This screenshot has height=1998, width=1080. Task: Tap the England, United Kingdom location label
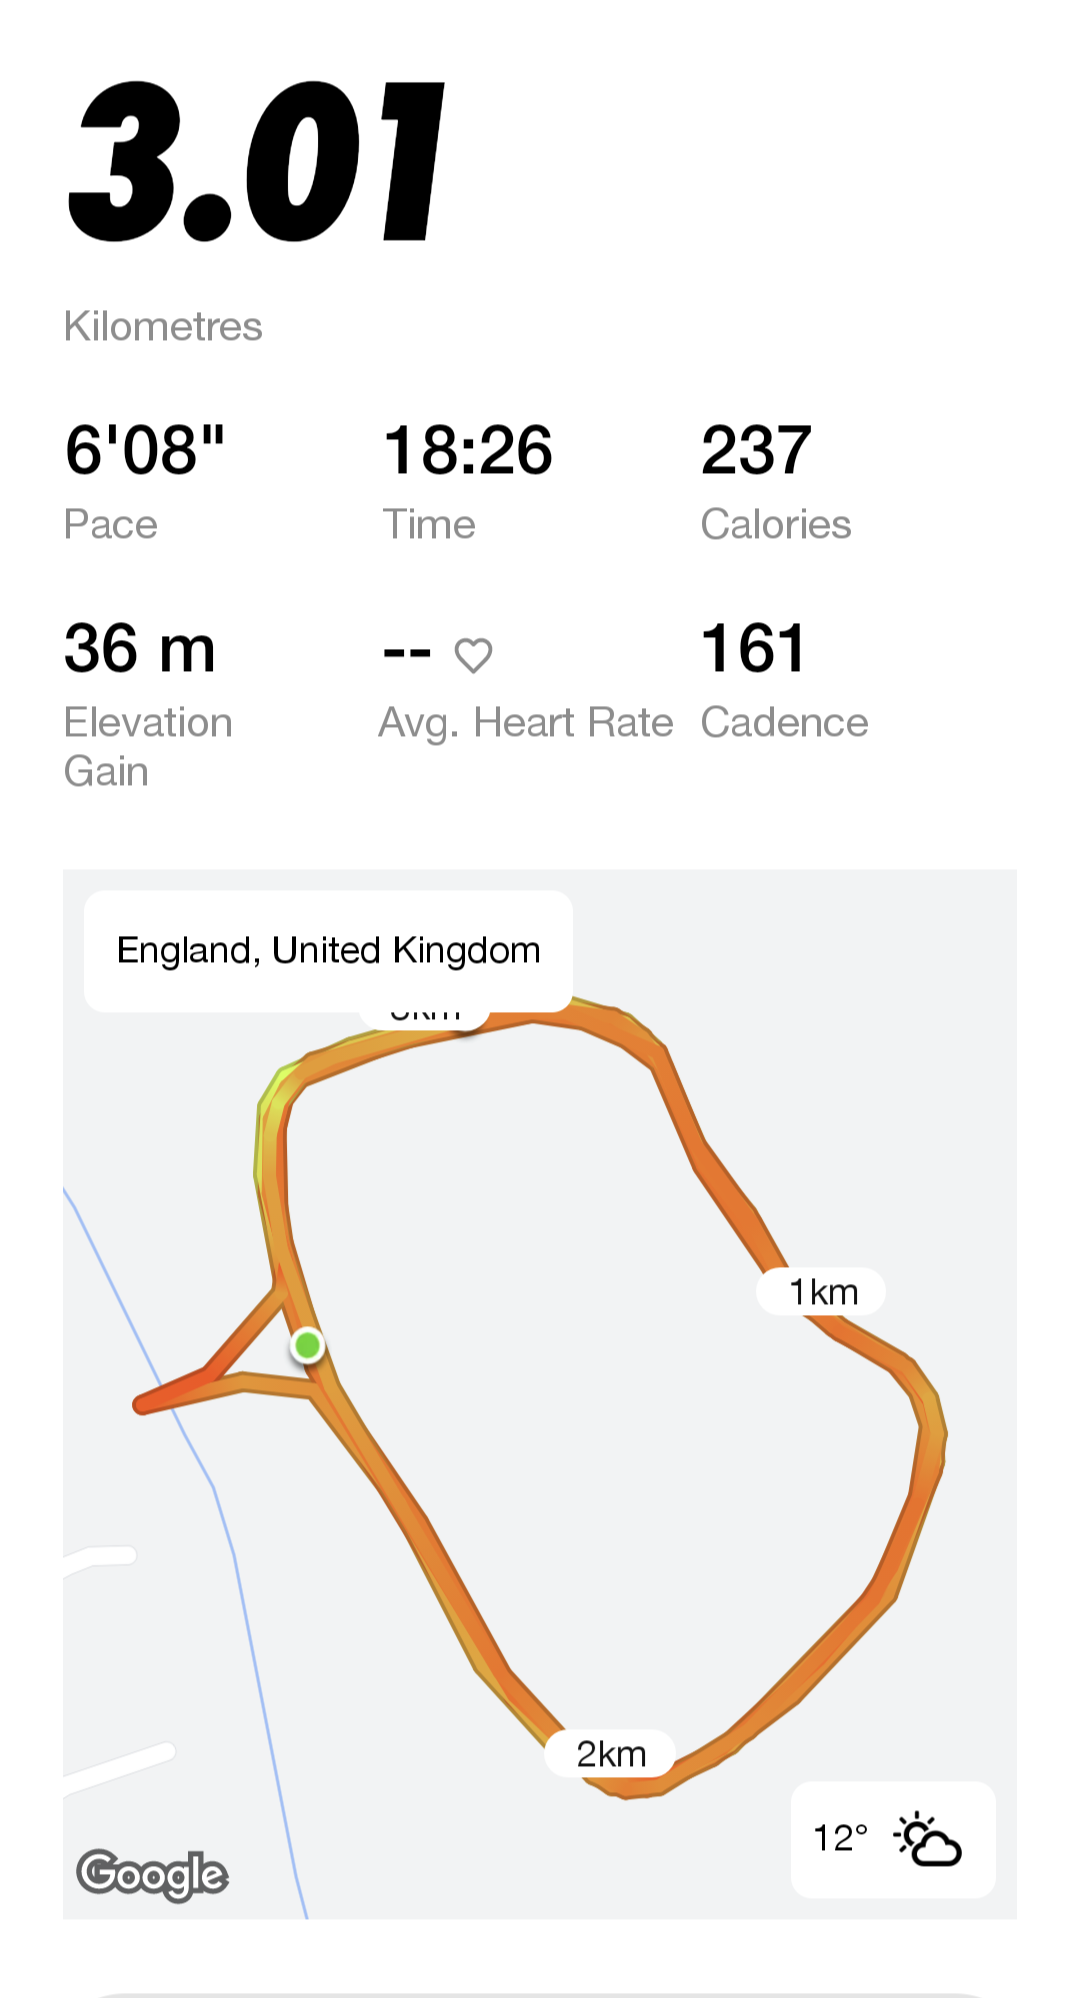pyautogui.click(x=328, y=950)
